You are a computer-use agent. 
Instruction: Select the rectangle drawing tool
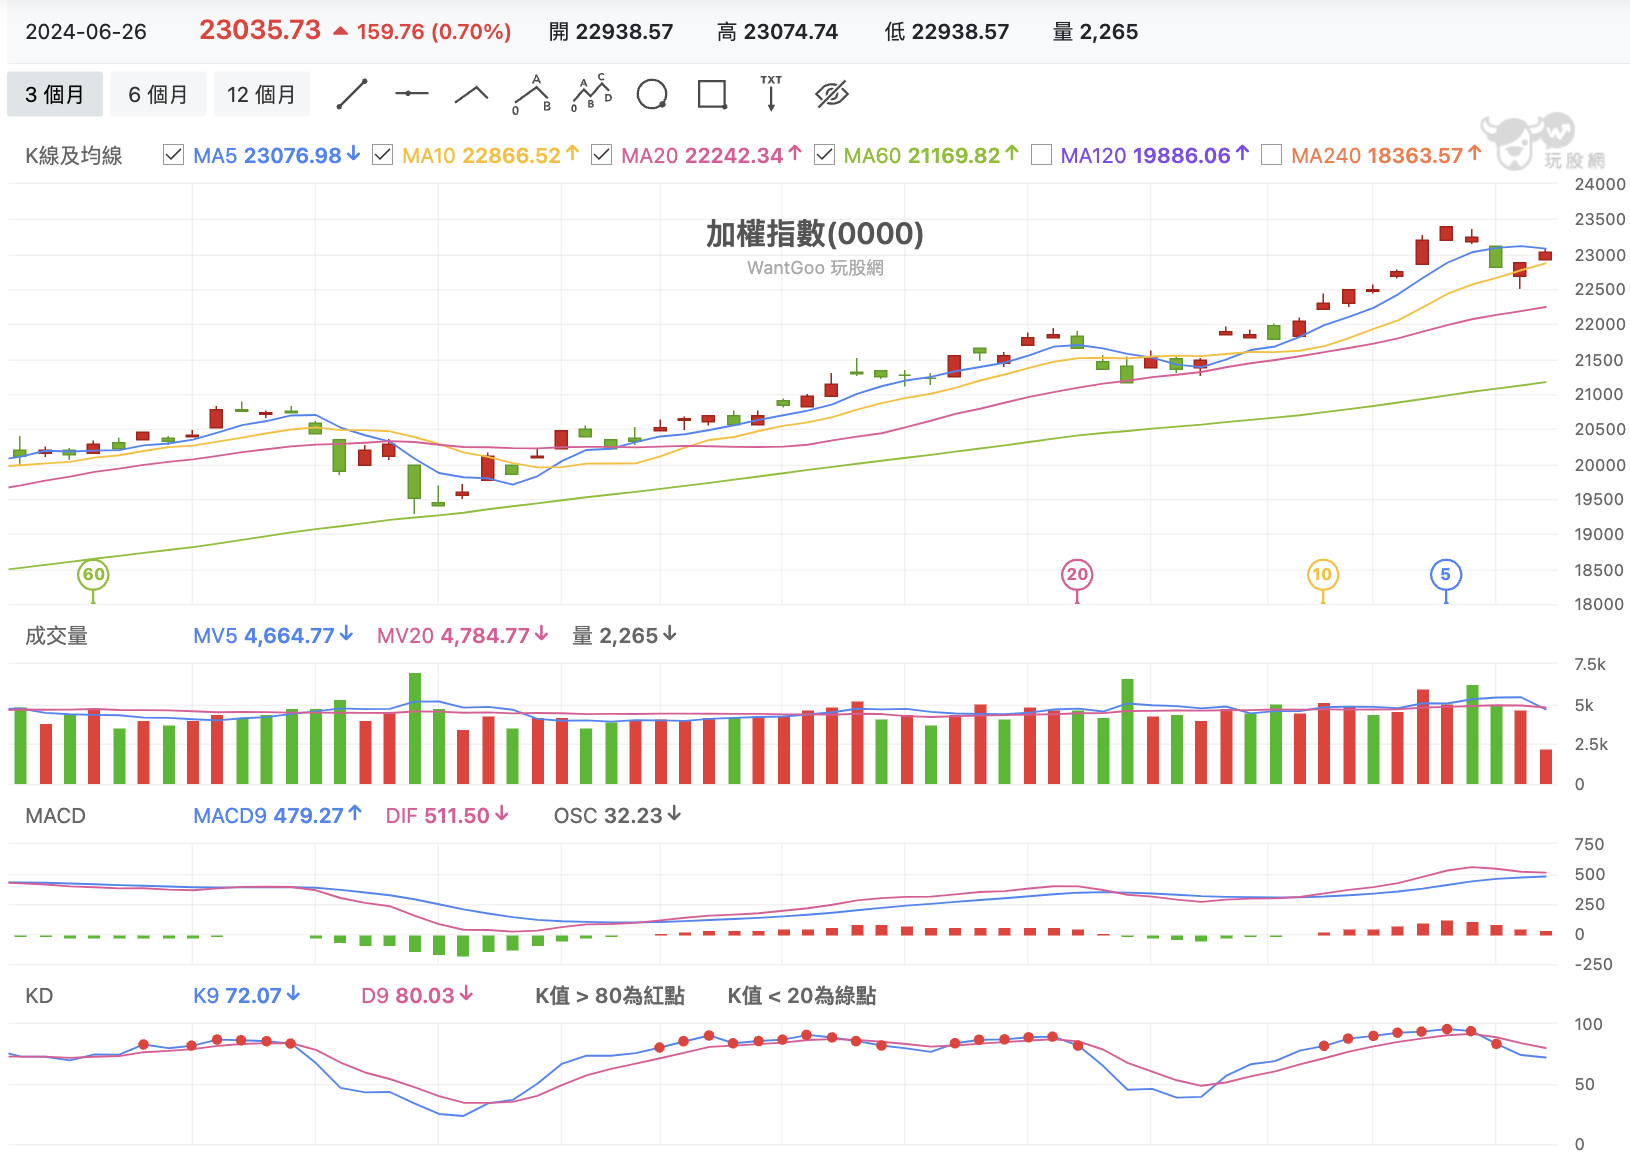[x=712, y=94]
